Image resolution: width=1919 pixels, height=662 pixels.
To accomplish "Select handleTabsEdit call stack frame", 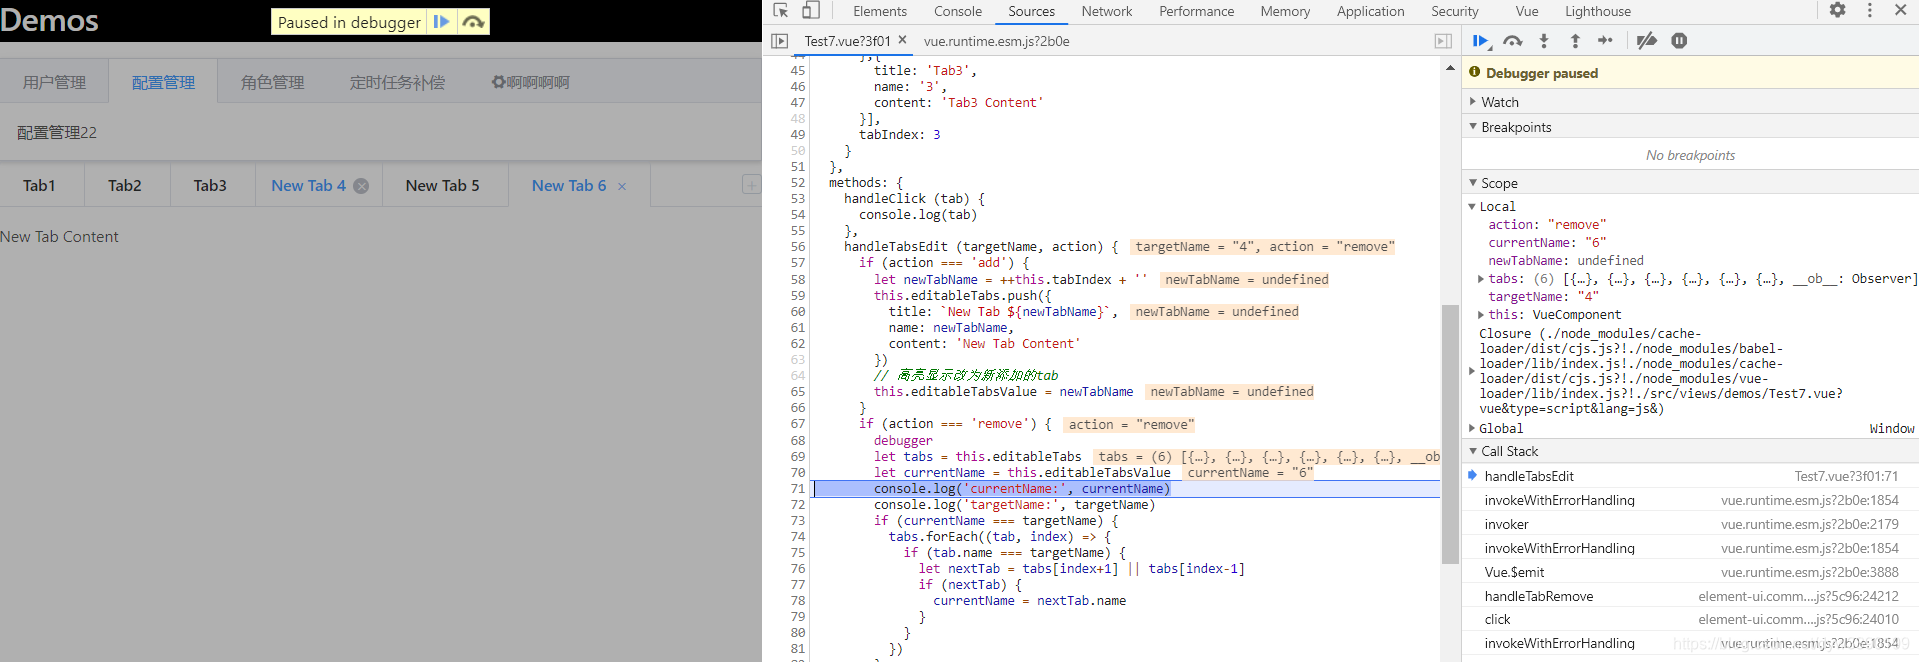I will [1690, 476].
